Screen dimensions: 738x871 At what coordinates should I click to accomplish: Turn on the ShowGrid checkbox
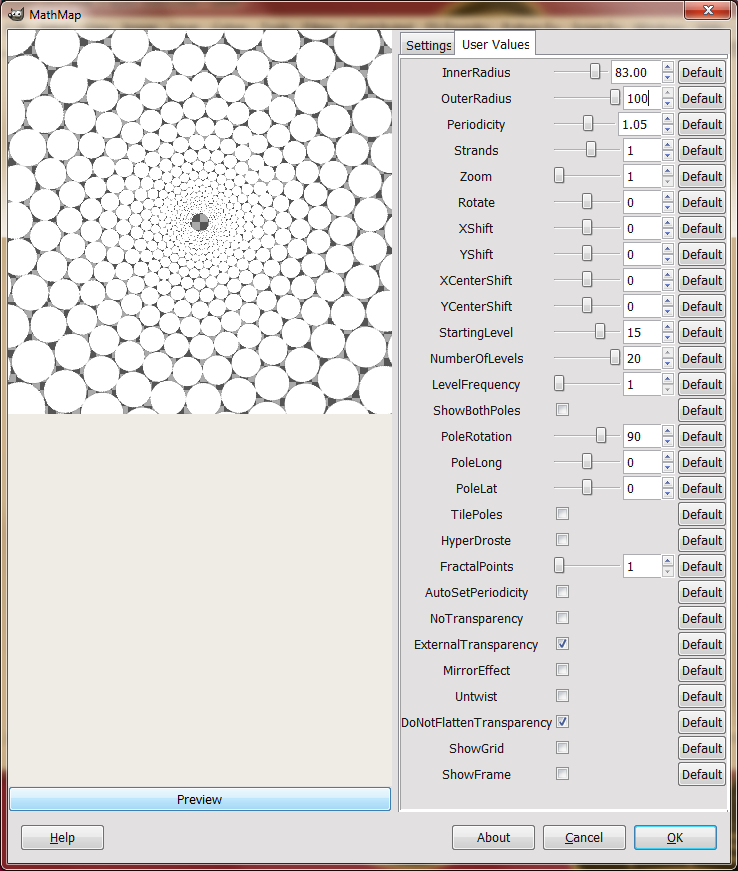[562, 748]
